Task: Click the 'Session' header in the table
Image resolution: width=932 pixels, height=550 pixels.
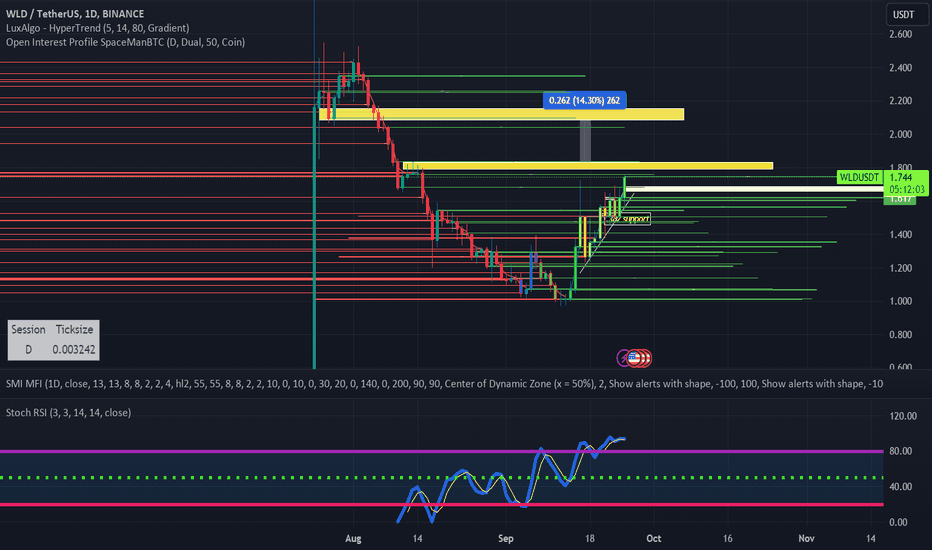Action: (29, 329)
